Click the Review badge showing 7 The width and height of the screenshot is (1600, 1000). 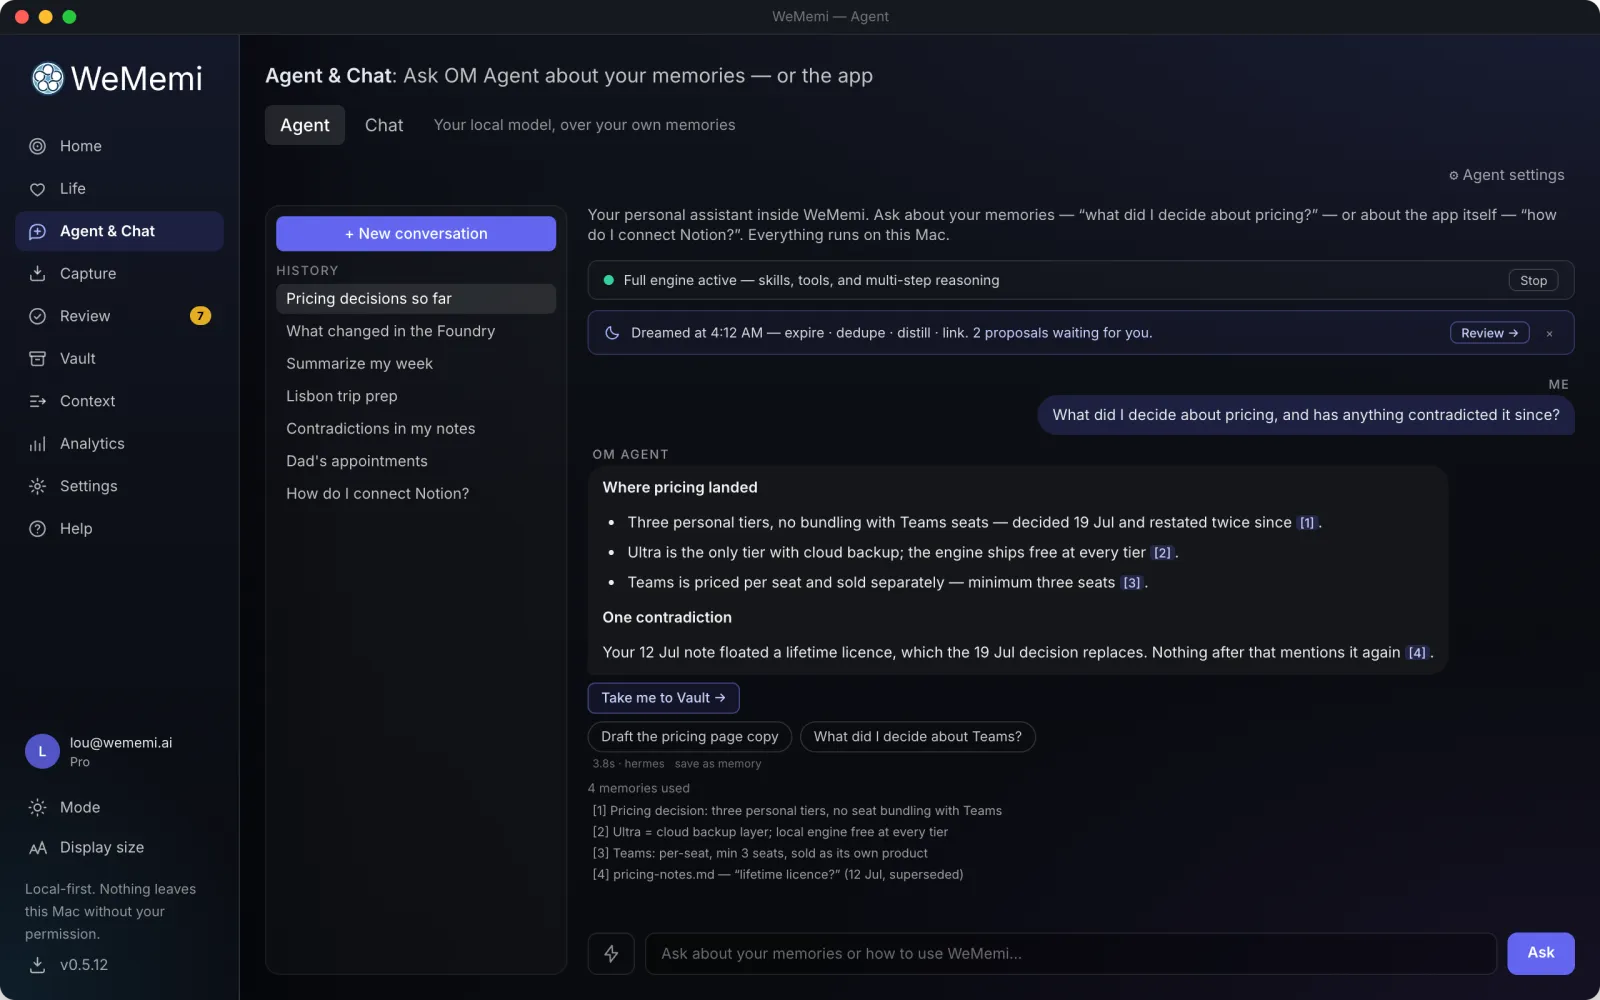[x=200, y=316]
